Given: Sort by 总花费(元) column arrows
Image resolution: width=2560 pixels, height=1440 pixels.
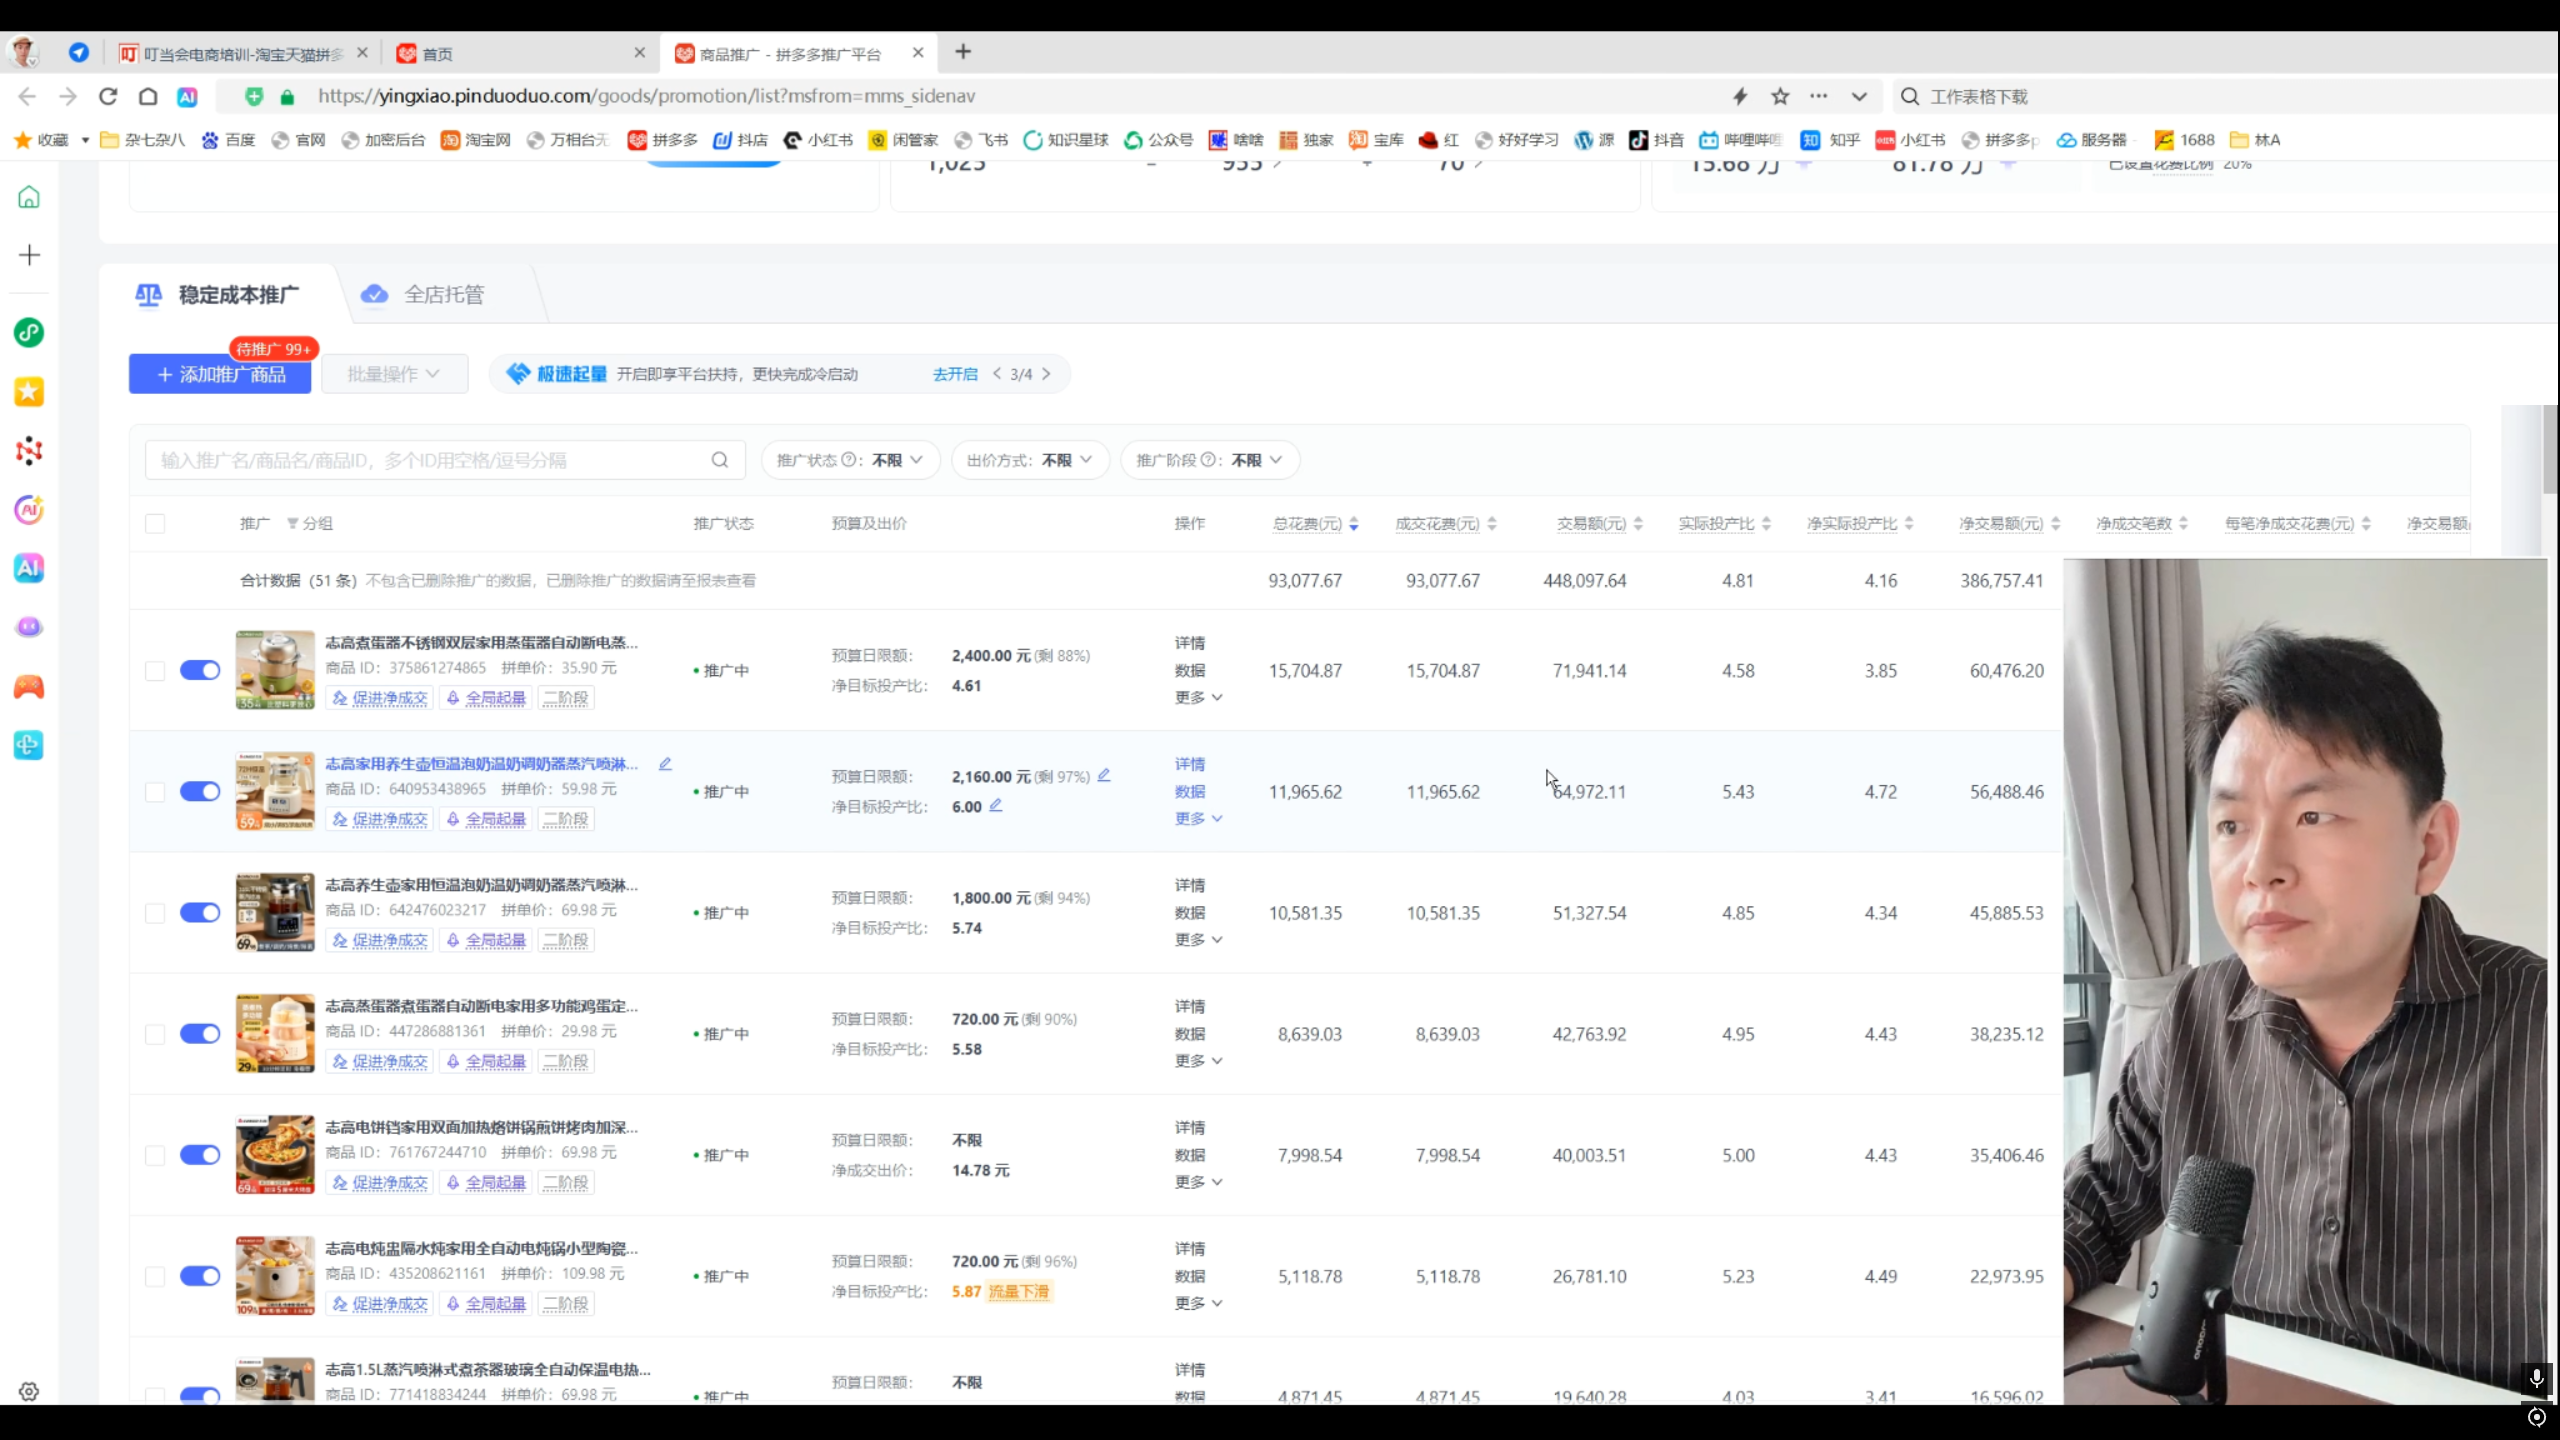Looking at the screenshot, I should pos(1353,524).
